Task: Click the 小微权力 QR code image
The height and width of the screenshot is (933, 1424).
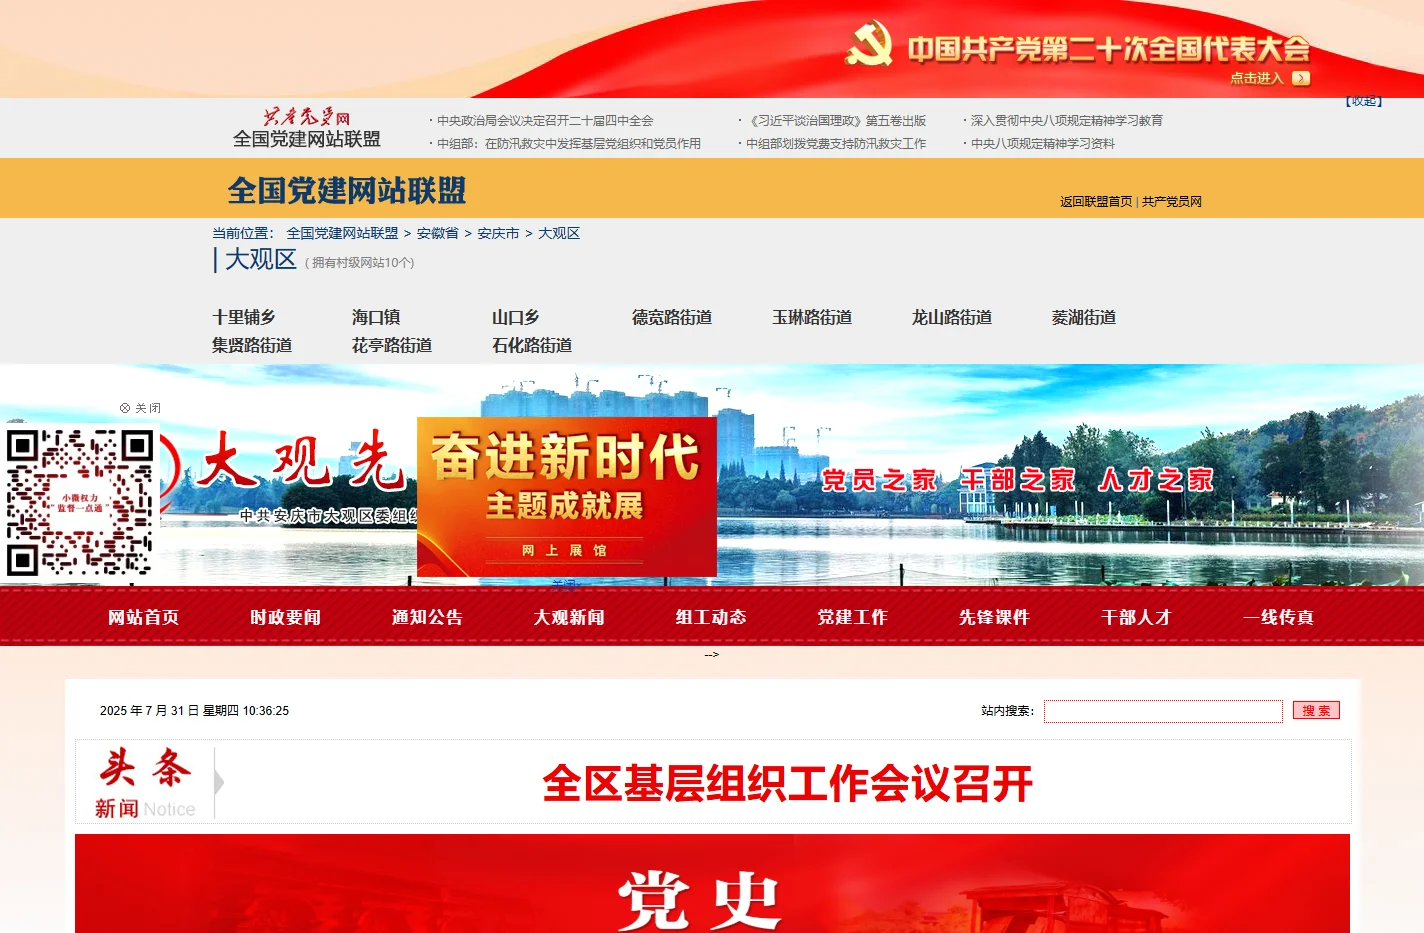Action: [80, 503]
